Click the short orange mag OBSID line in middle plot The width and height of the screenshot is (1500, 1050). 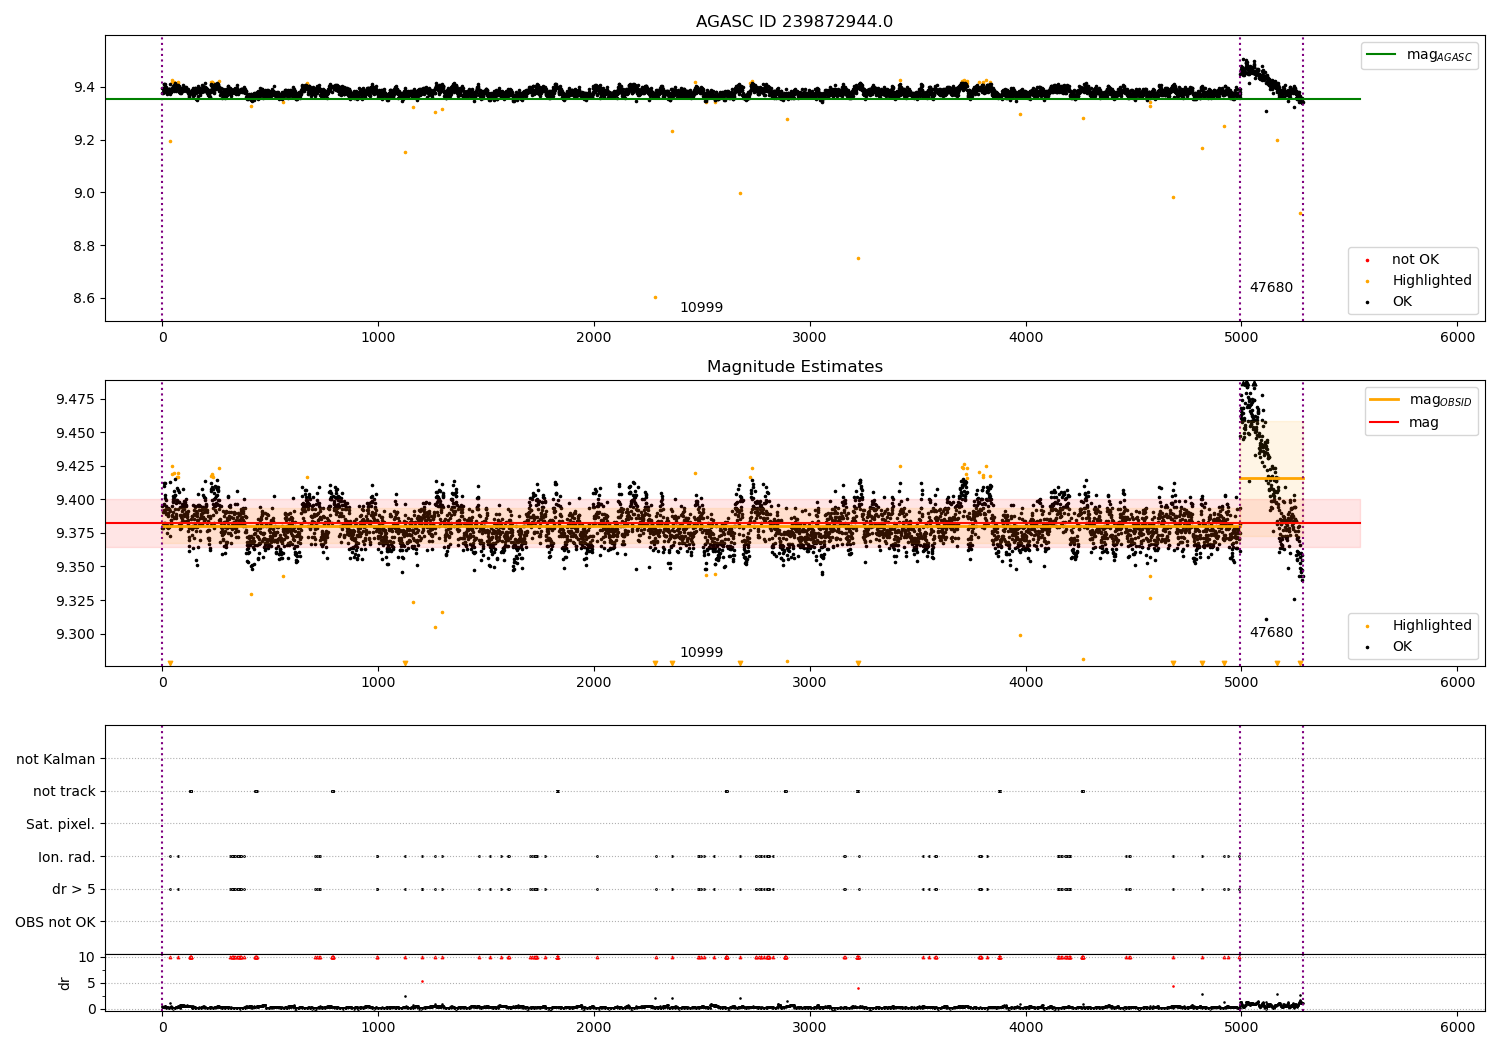[1271, 478]
